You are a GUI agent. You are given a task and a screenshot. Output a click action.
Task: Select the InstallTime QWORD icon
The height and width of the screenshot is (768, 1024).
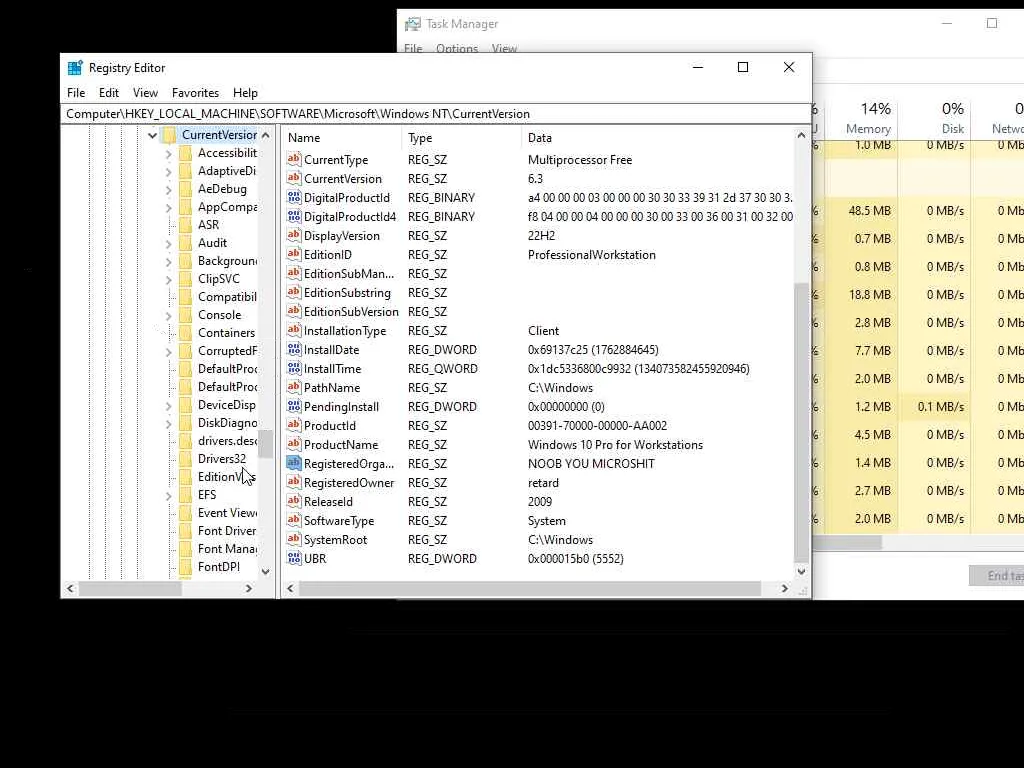294,368
